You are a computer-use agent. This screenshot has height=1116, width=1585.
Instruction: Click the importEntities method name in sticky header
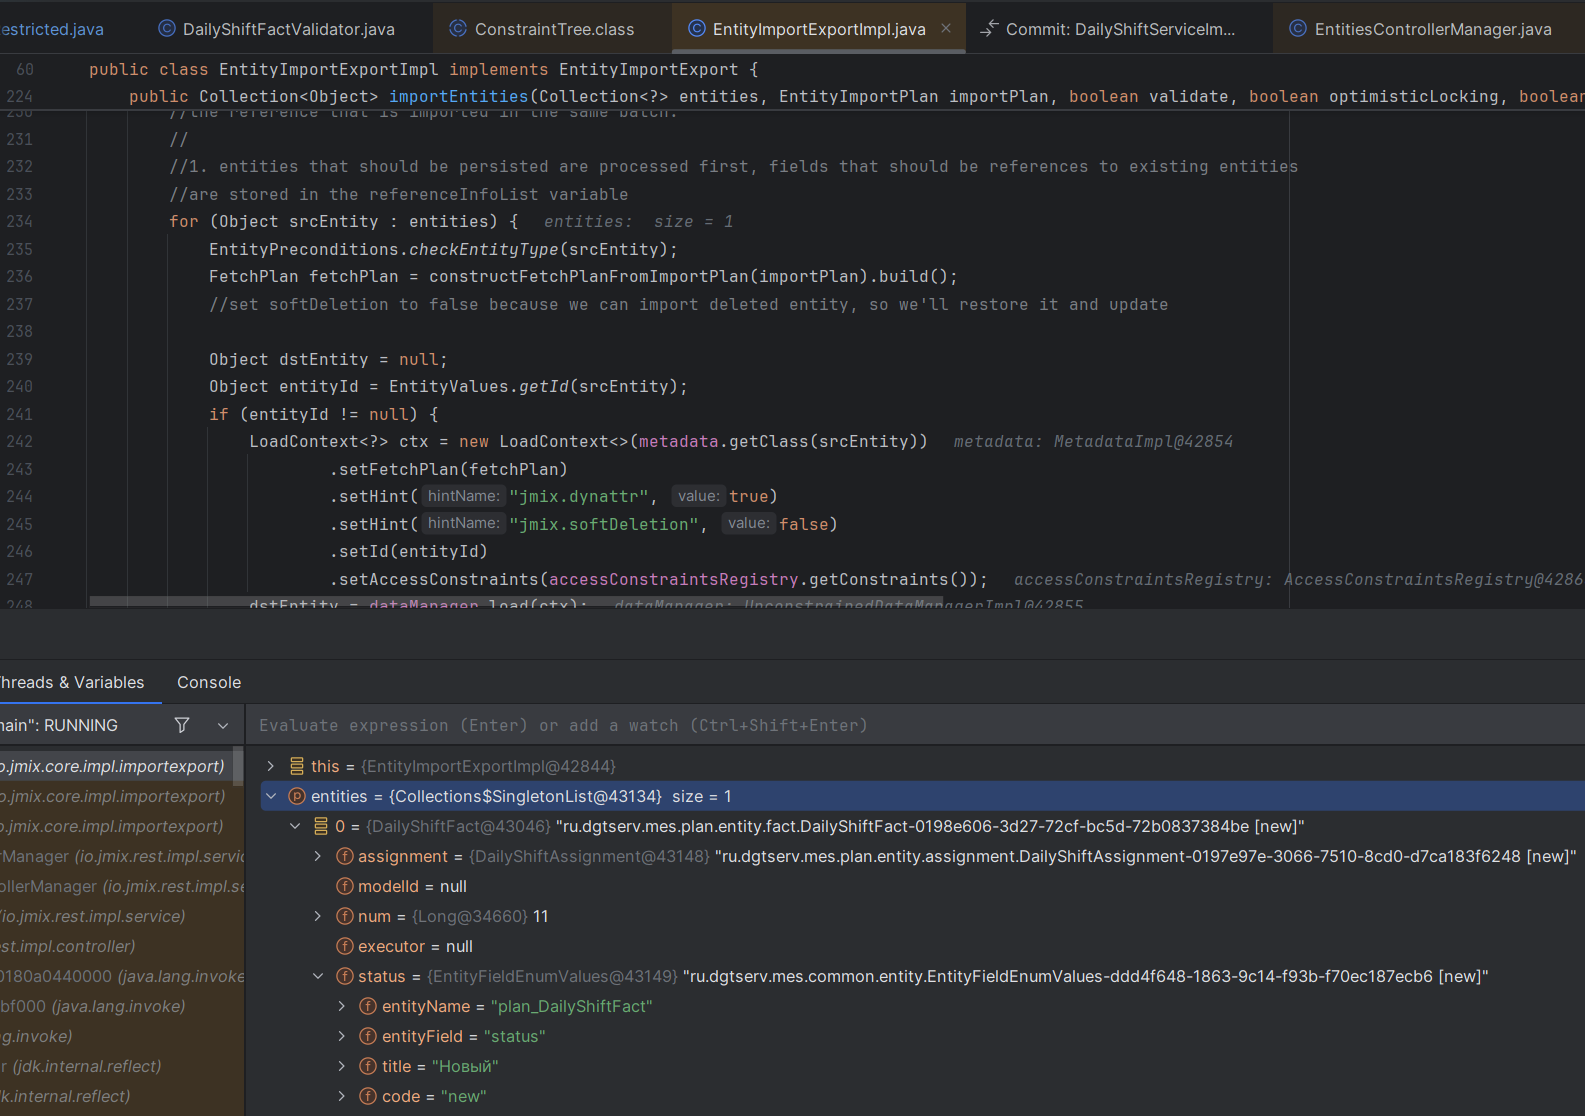(x=458, y=96)
